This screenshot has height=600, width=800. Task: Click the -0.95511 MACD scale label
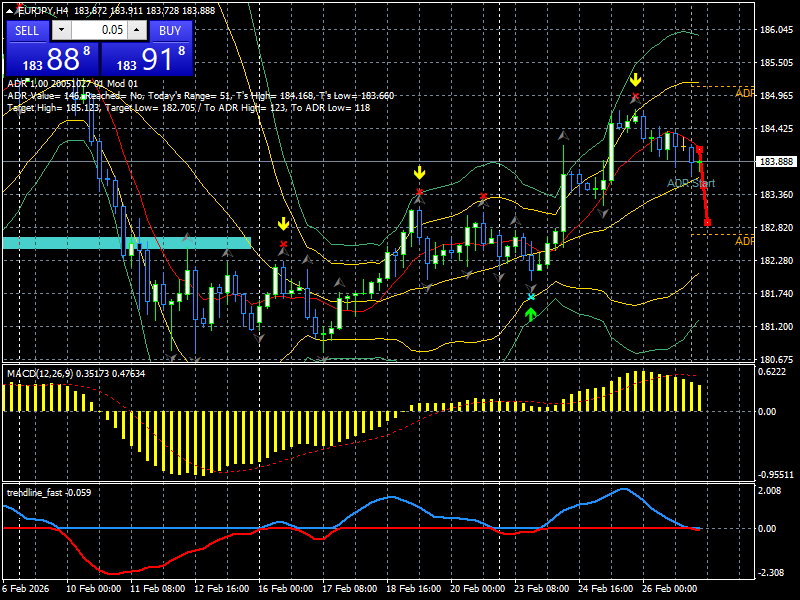[x=776, y=475]
